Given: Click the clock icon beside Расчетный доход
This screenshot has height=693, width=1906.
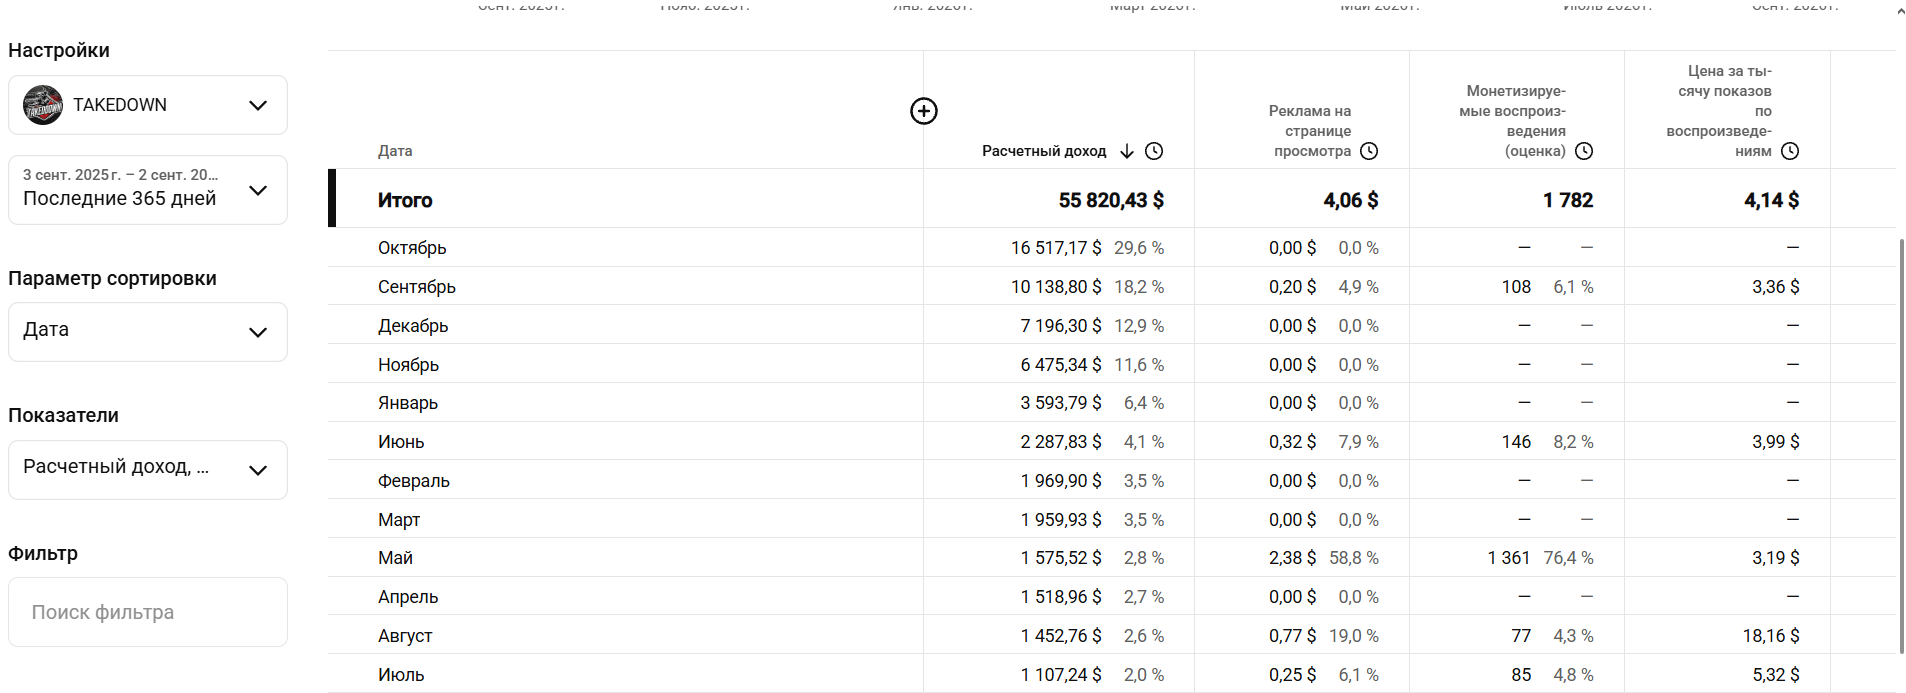Looking at the screenshot, I should 1154,151.
